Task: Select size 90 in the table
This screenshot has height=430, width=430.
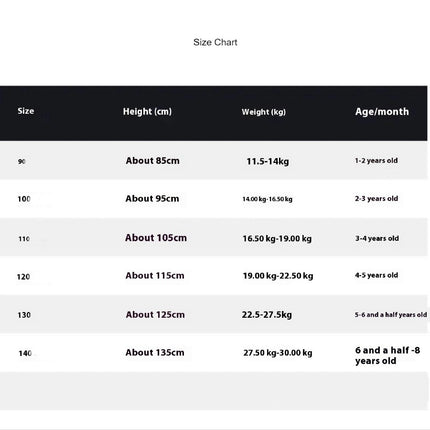Action: tap(22, 161)
